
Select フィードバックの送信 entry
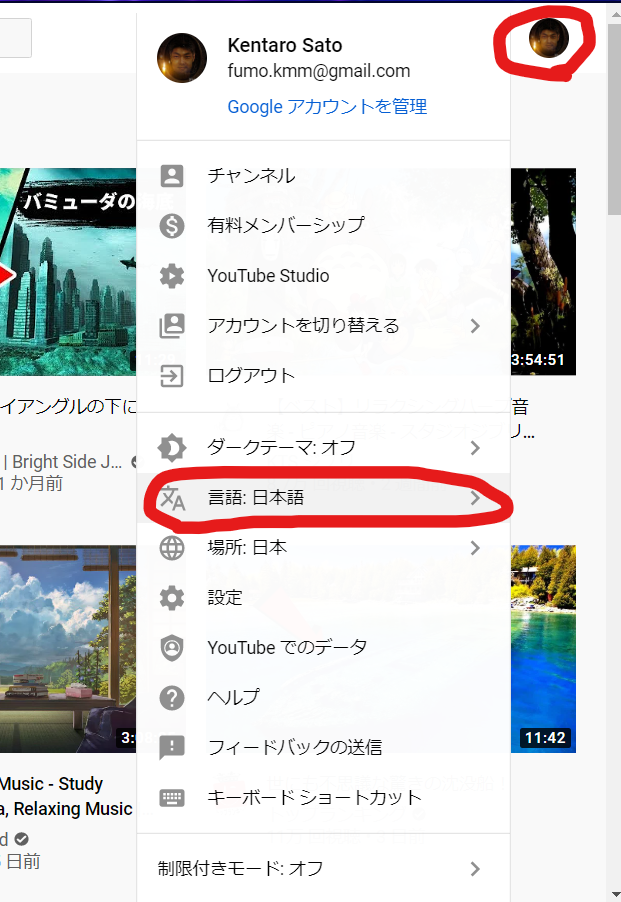pos(323,748)
